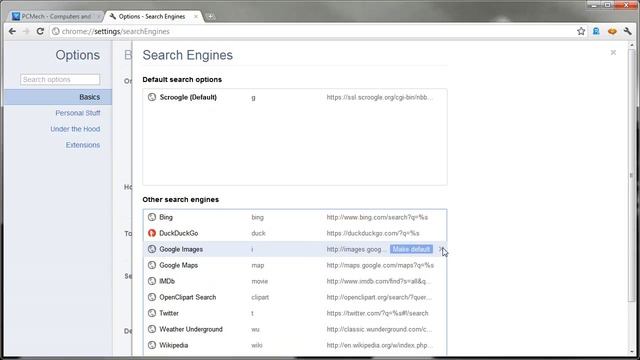640x360 pixels.
Task: Click the 'bing' keyword cell
Action: tap(258, 217)
